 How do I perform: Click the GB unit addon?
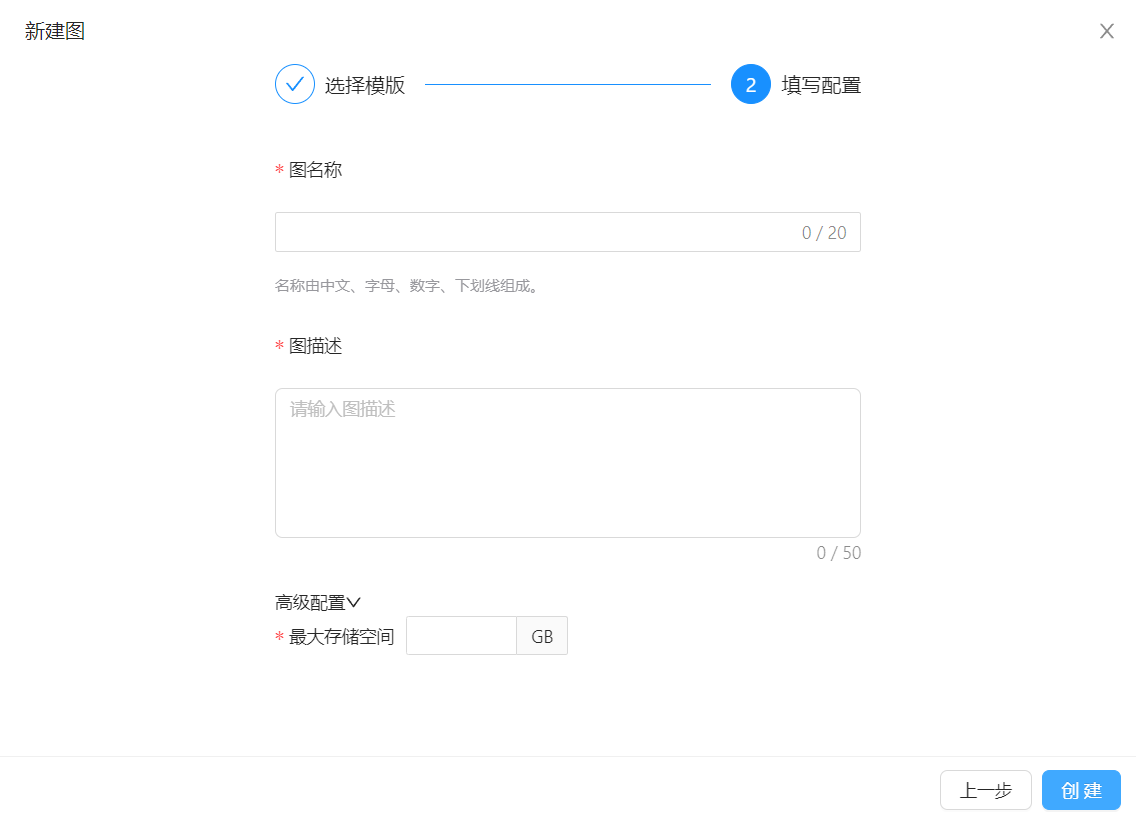point(542,636)
